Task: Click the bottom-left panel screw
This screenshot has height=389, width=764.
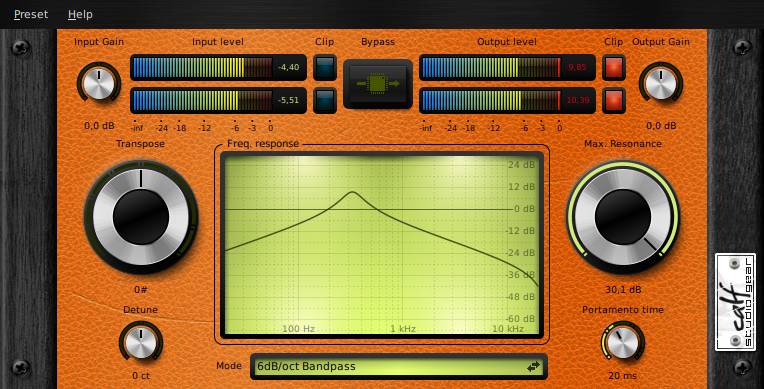Action: point(20,367)
